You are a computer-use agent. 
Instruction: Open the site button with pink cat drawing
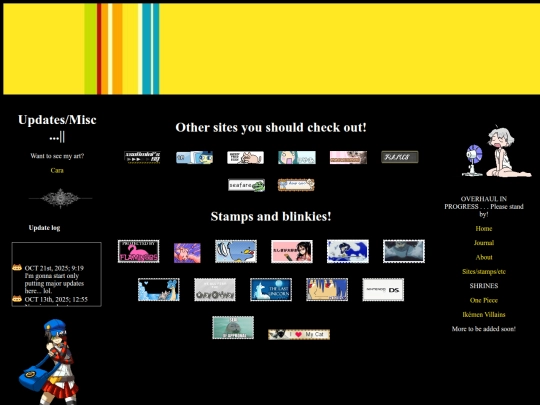click(x=245, y=157)
